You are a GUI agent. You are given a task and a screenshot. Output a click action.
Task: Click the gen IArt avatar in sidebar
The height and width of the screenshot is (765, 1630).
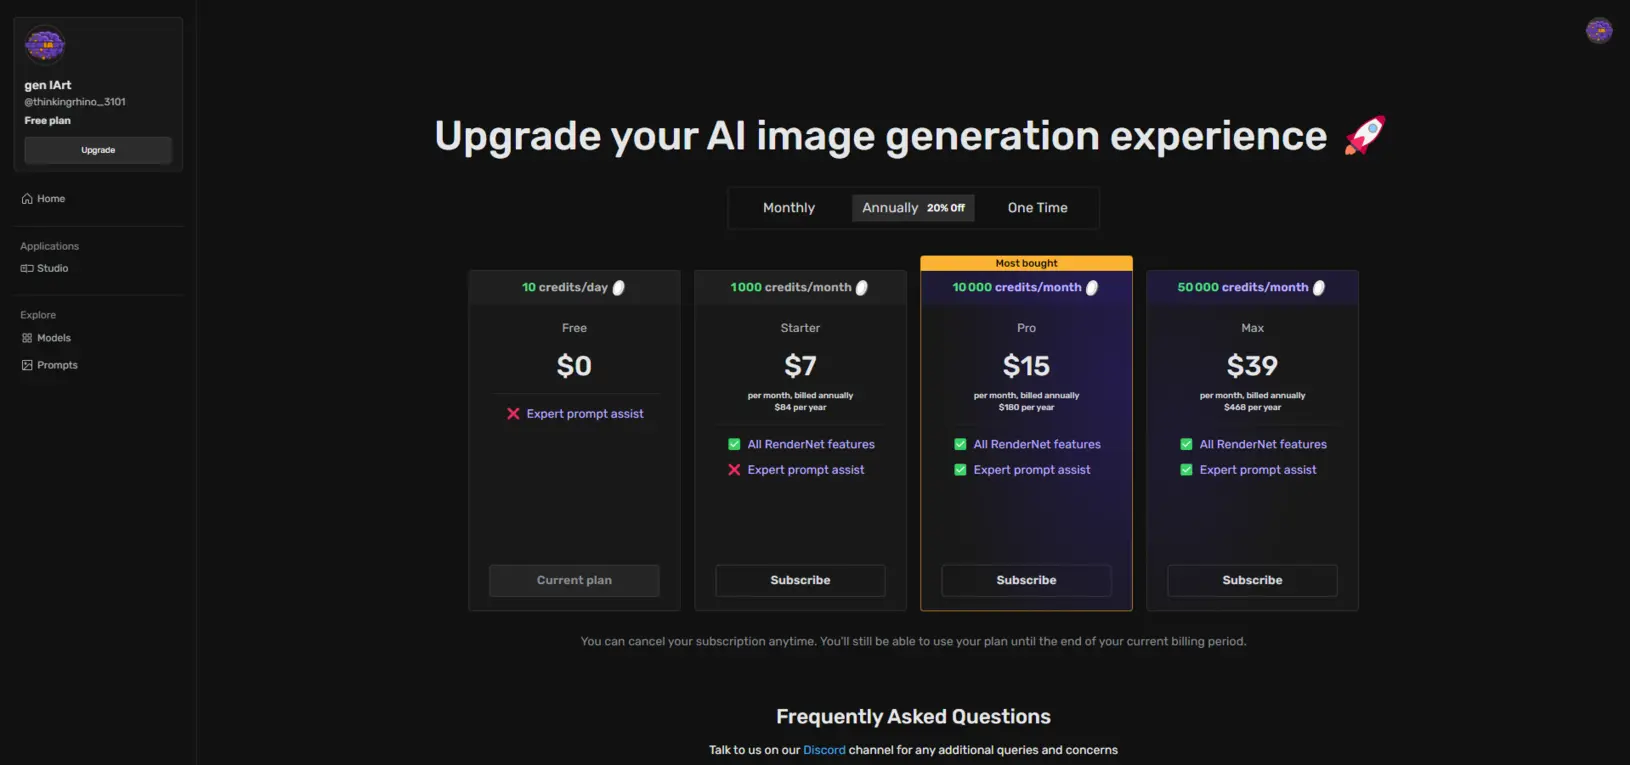coord(45,45)
